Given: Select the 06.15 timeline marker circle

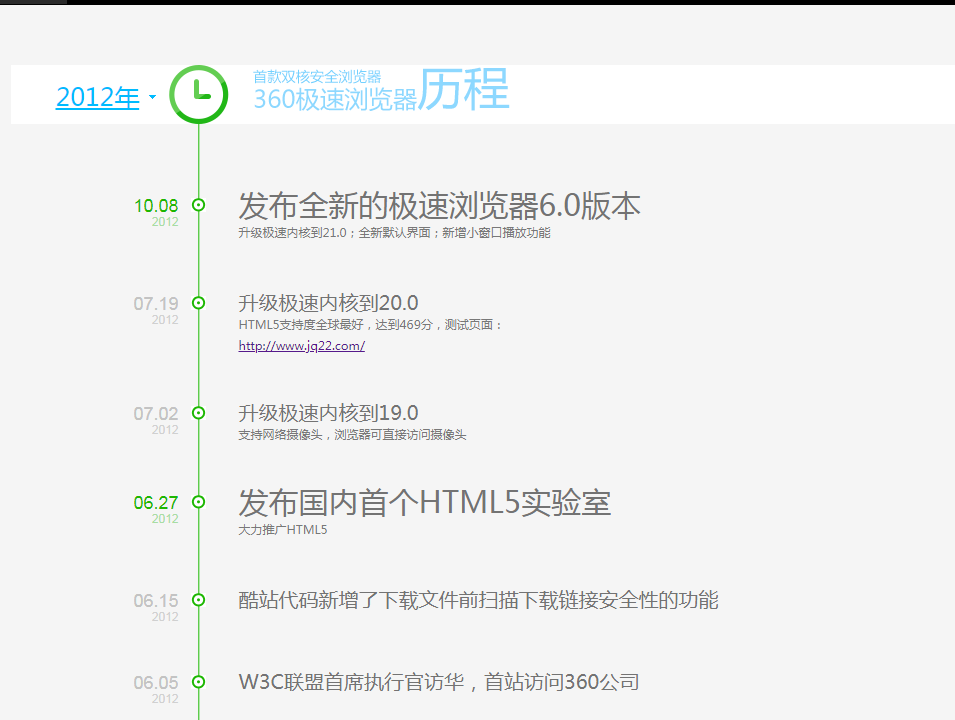Looking at the screenshot, I should tap(199, 600).
